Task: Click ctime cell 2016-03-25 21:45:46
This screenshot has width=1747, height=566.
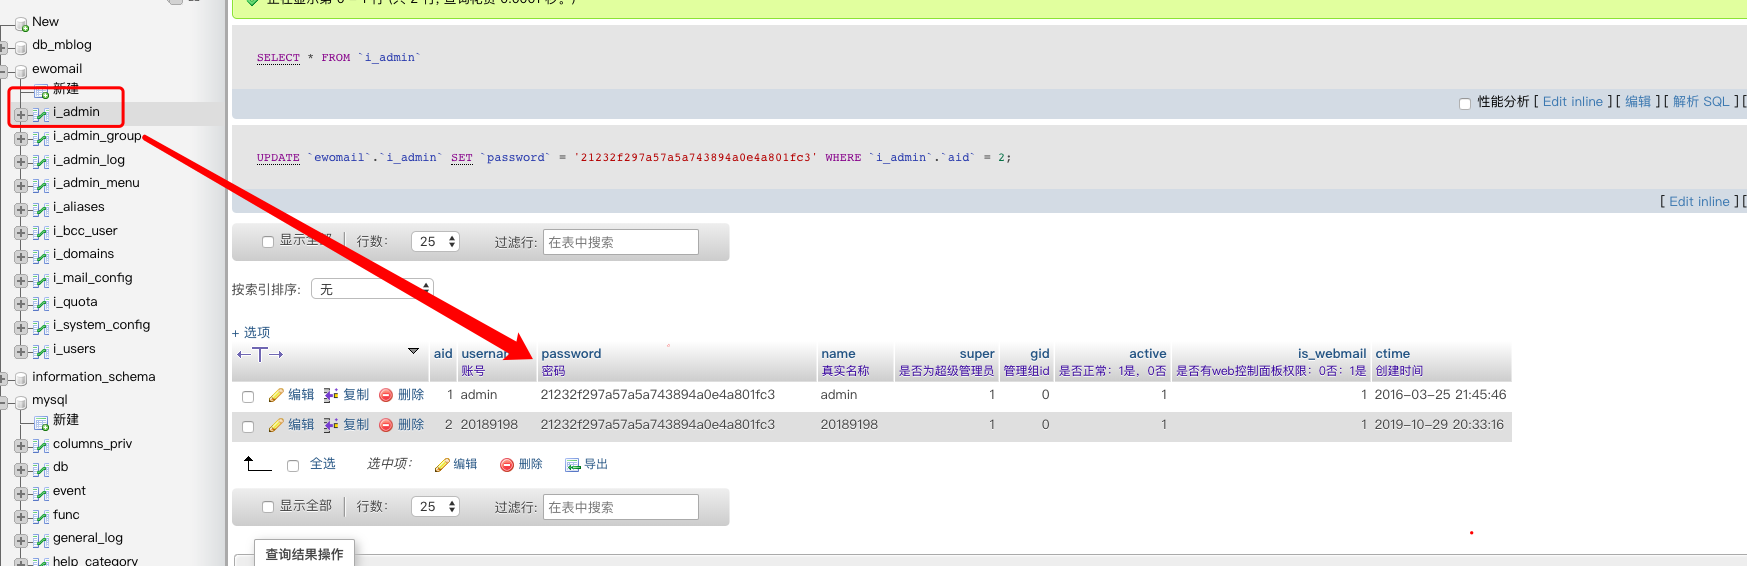Action: click(1440, 395)
